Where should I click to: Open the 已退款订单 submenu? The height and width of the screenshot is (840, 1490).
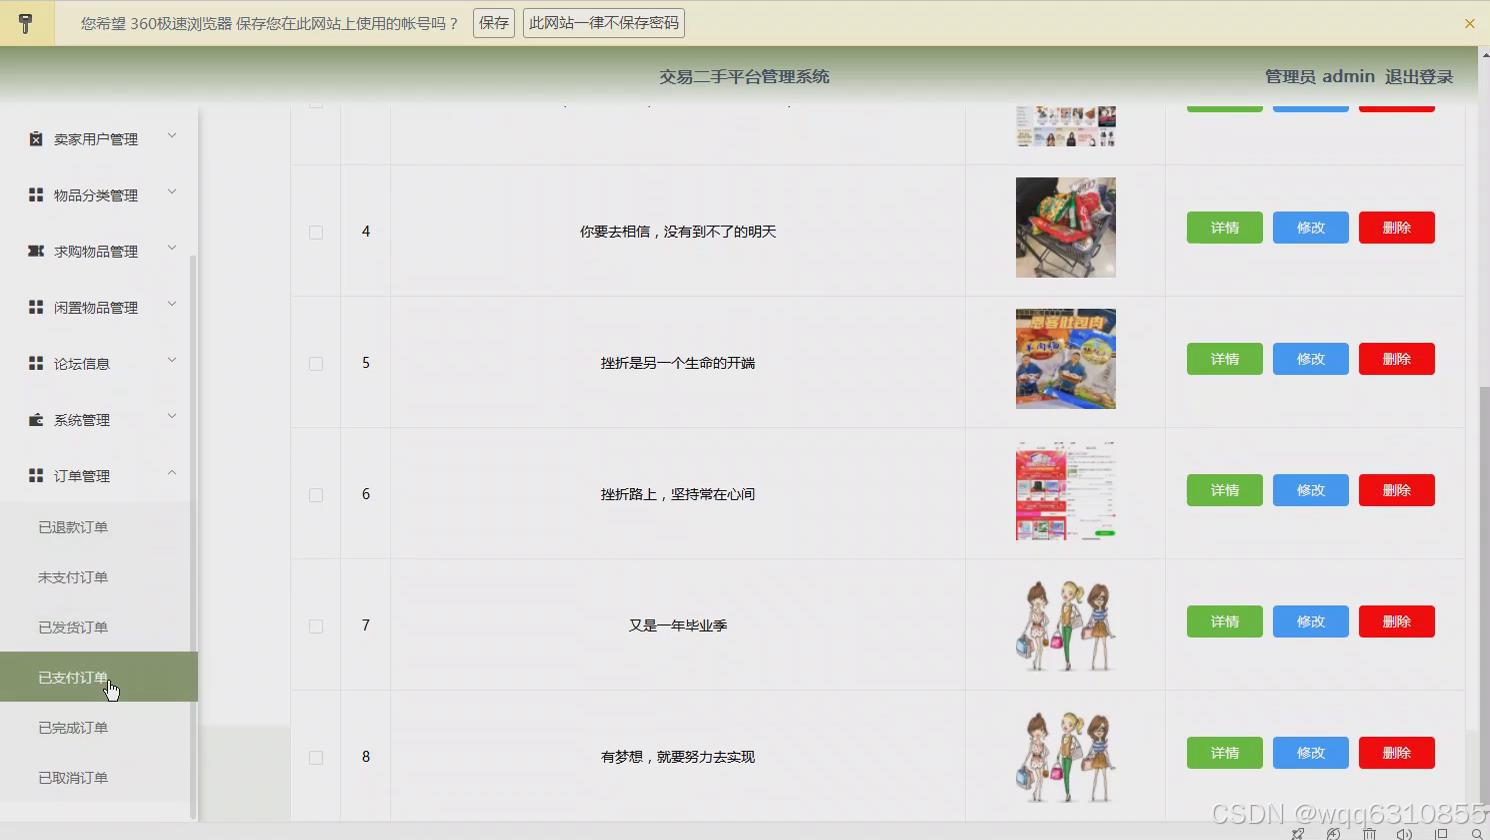(99, 527)
